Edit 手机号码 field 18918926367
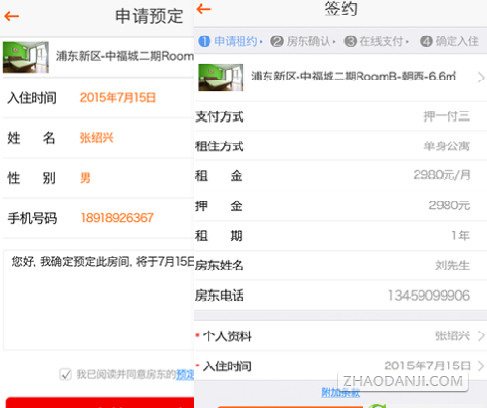 click(x=117, y=218)
